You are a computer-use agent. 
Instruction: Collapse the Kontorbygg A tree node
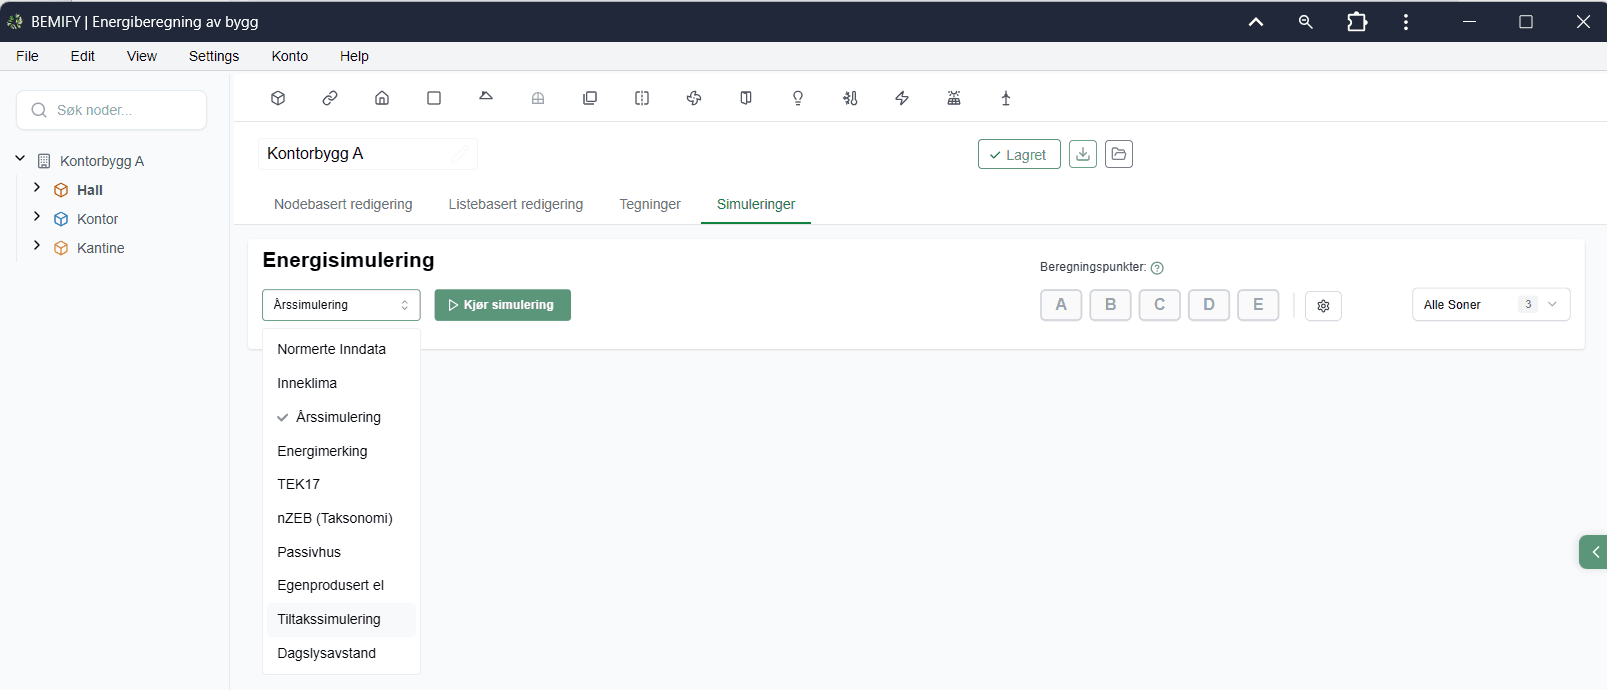click(20, 159)
